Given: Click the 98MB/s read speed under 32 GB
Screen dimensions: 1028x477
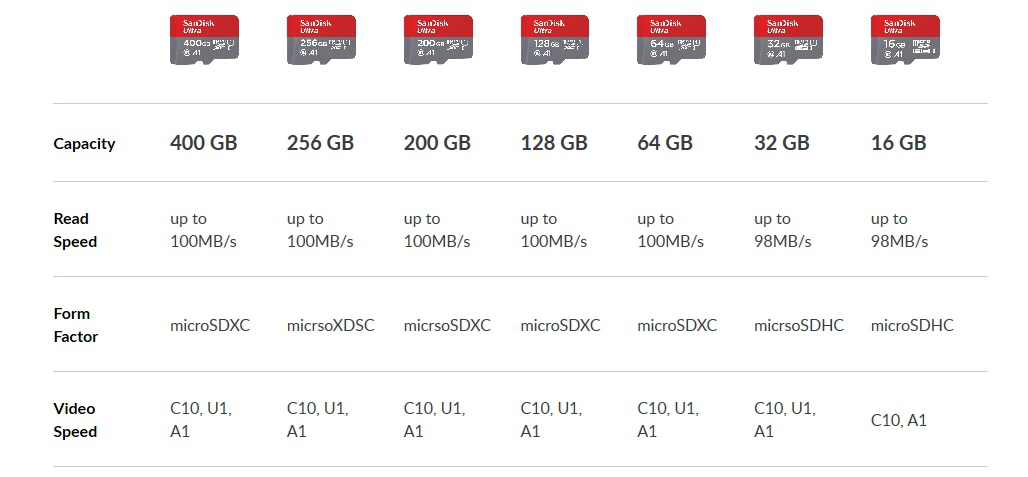Looking at the screenshot, I should coord(783,242).
